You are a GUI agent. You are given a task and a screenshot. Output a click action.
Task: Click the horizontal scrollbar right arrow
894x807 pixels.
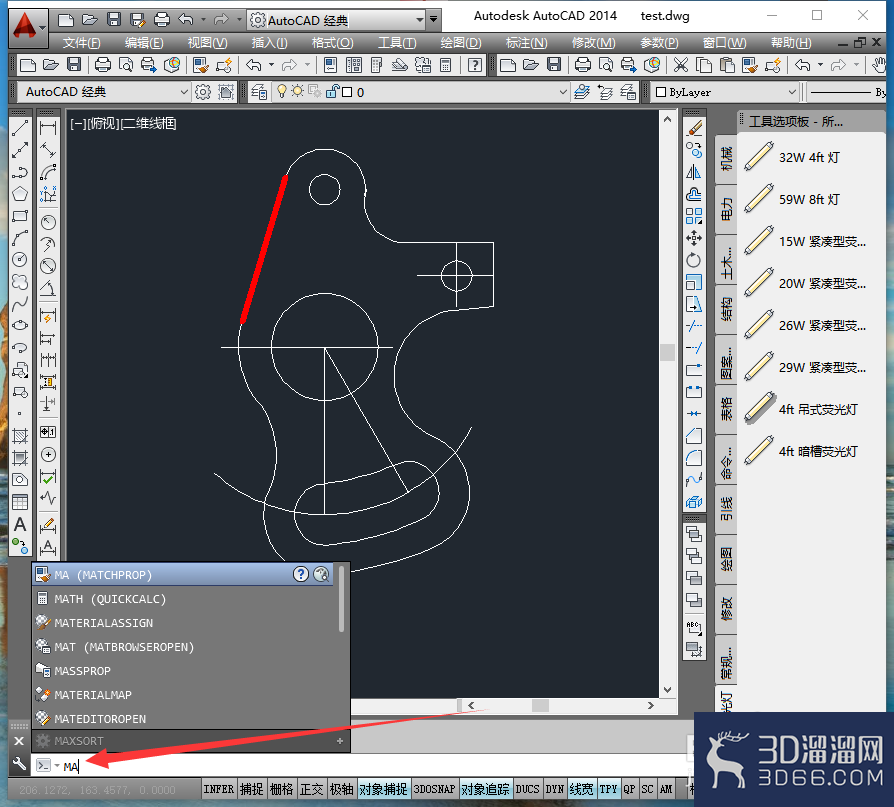click(x=651, y=705)
